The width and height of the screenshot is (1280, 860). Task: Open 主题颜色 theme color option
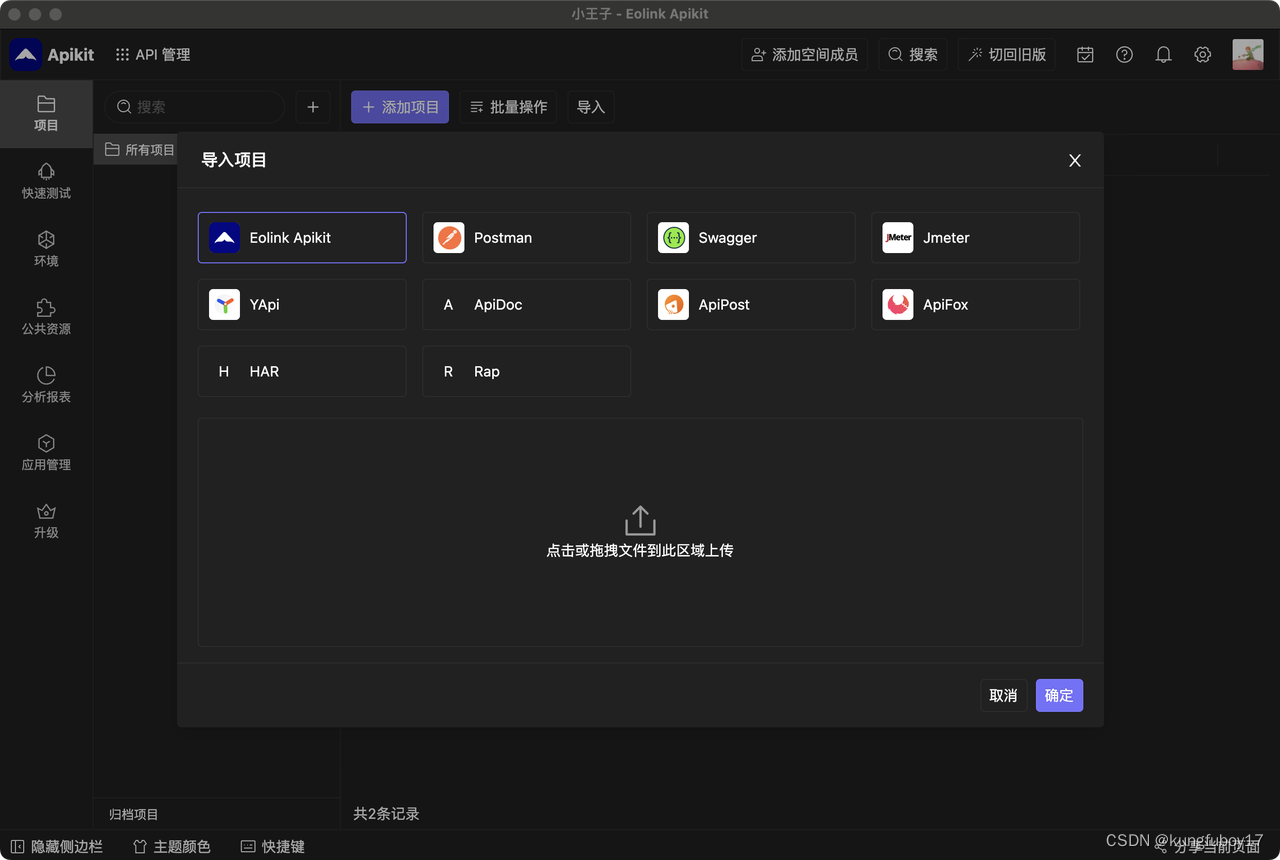click(x=172, y=846)
